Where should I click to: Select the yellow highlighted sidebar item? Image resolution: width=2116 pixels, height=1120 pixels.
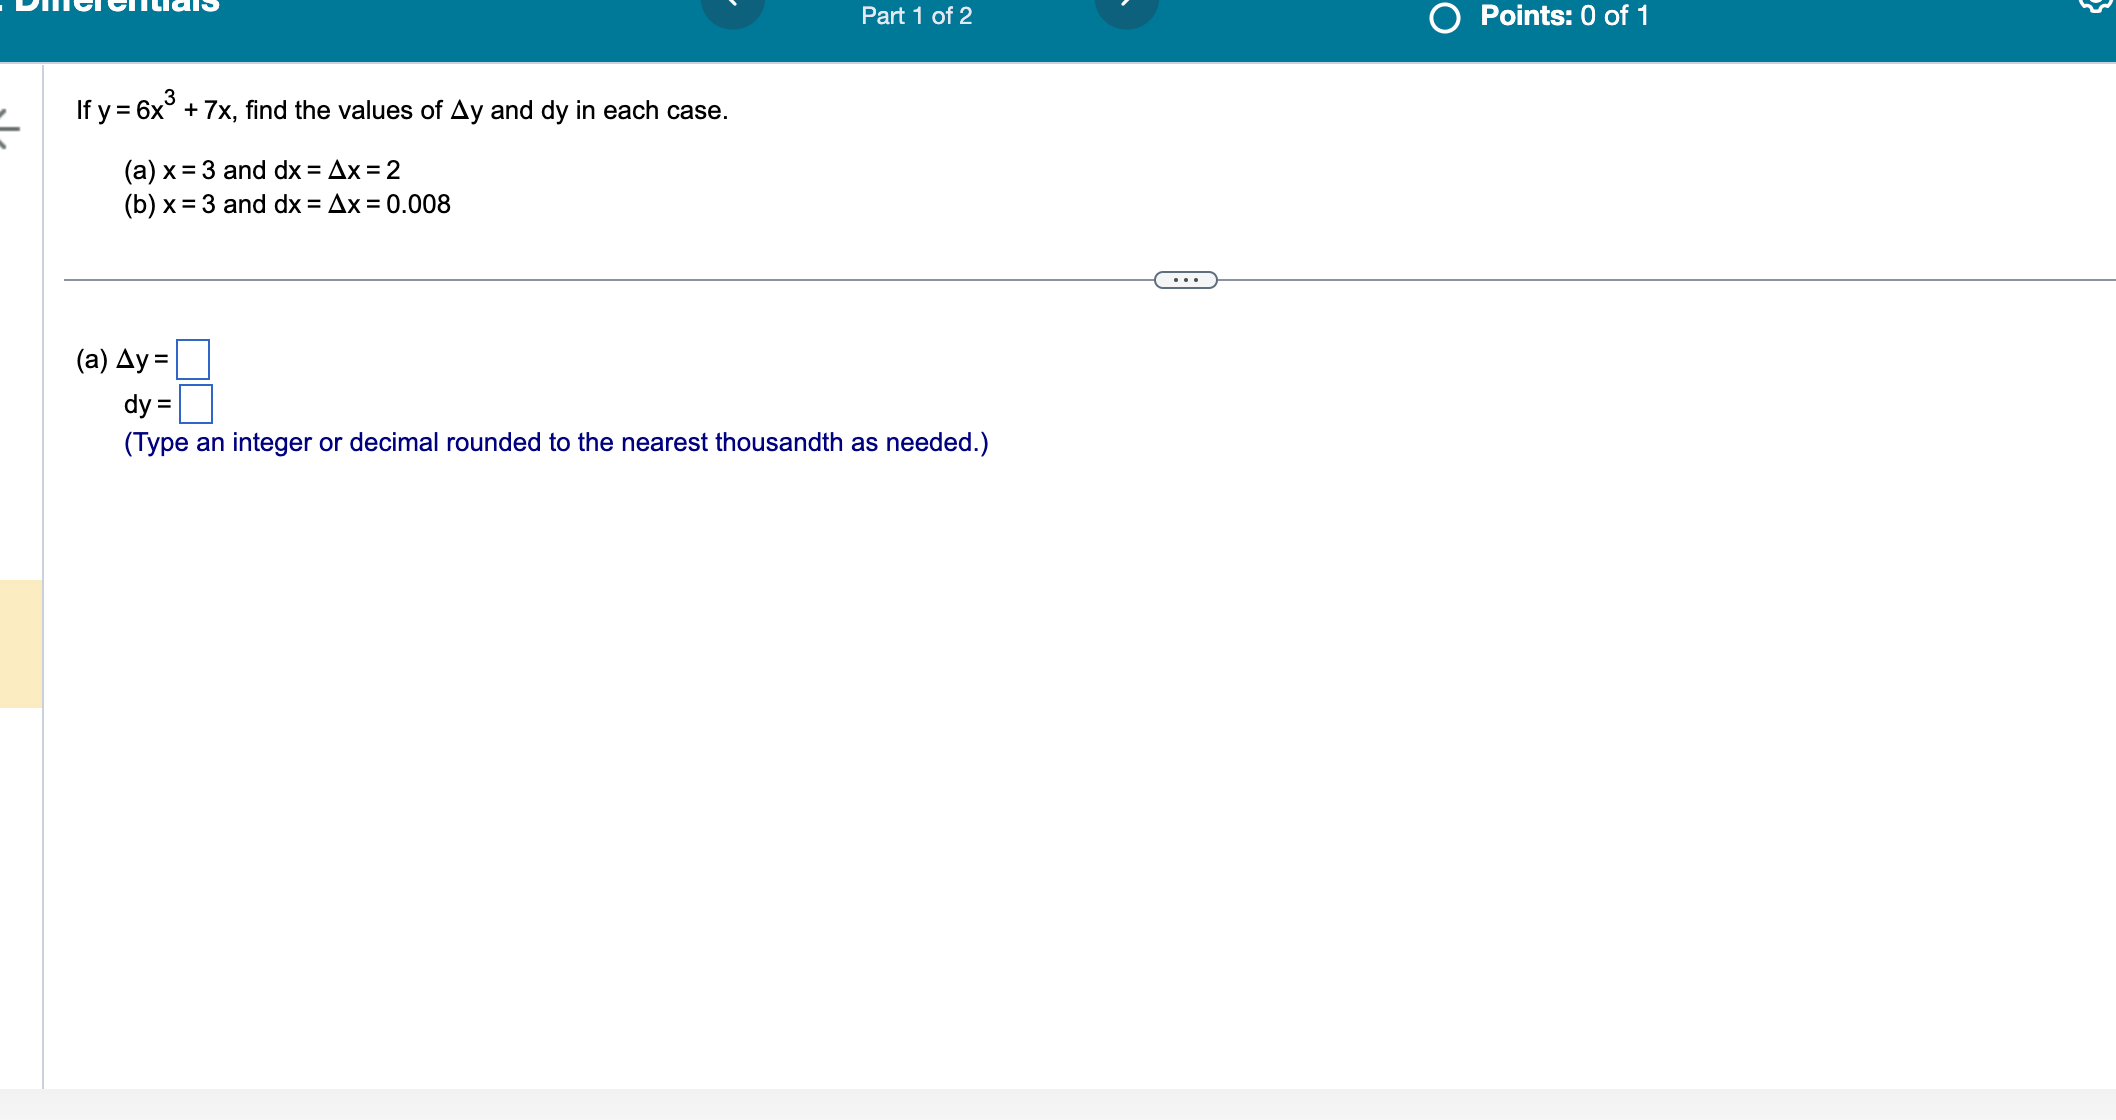(21, 643)
